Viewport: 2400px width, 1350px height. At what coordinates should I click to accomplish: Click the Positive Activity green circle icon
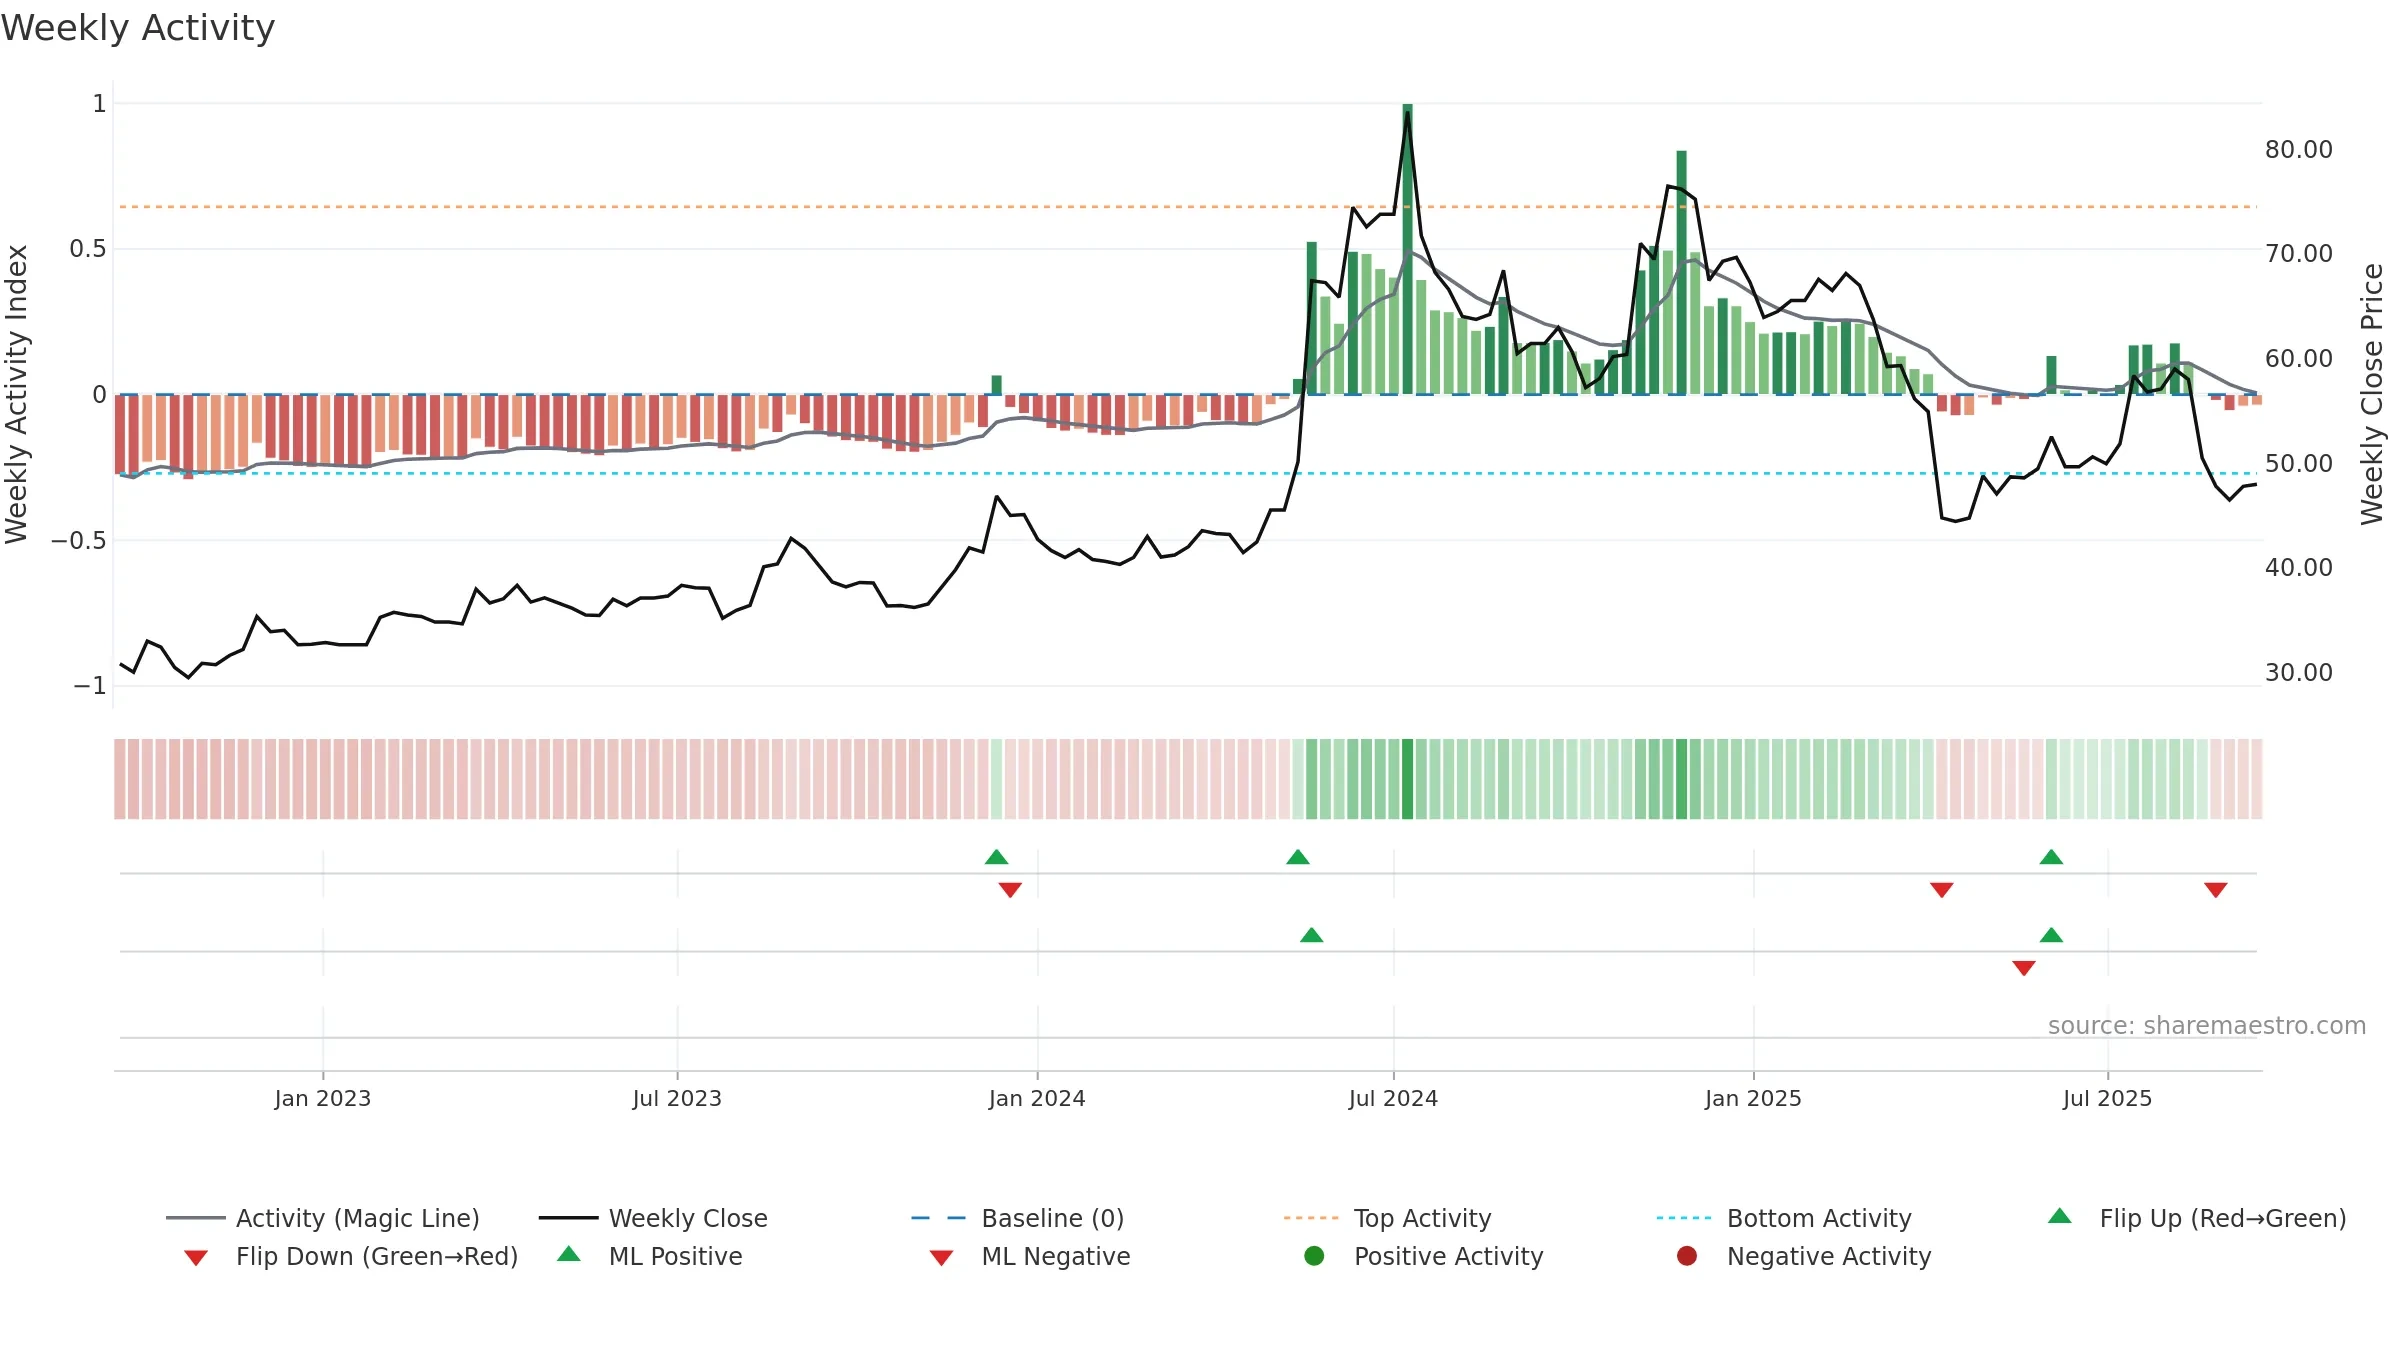pyautogui.click(x=1314, y=1256)
